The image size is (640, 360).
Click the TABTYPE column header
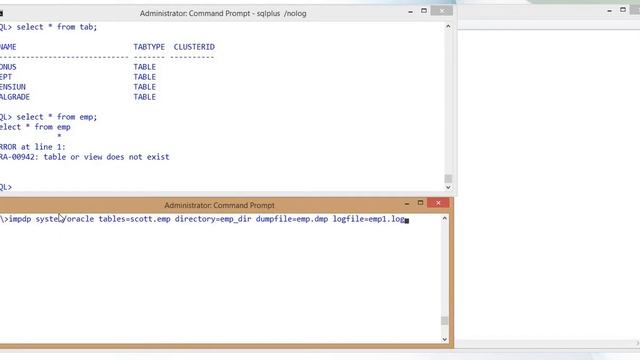149,47
